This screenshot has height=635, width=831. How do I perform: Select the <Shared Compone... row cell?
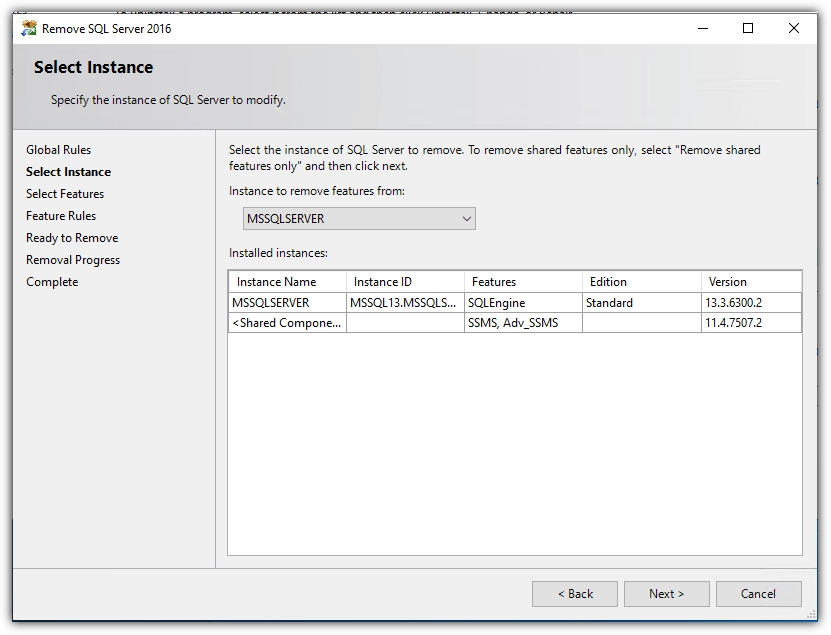coord(287,323)
